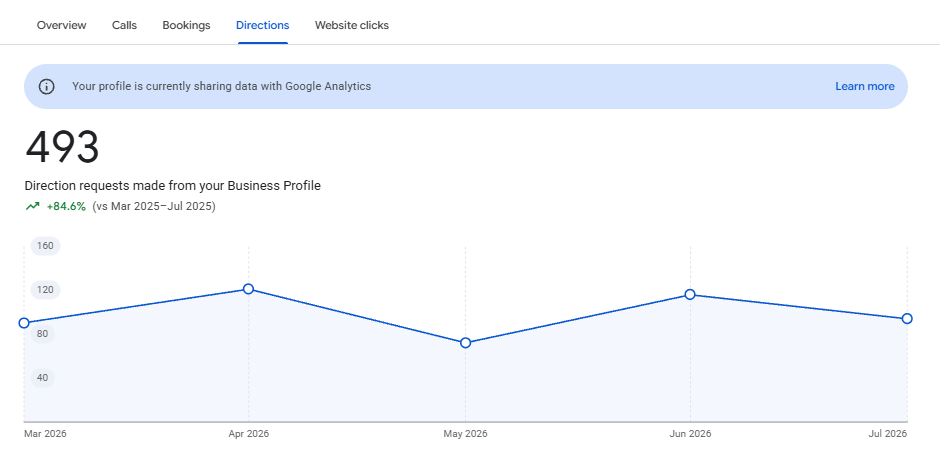Select the Bookings tab
This screenshot has height=457, width=940.
(x=186, y=25)
